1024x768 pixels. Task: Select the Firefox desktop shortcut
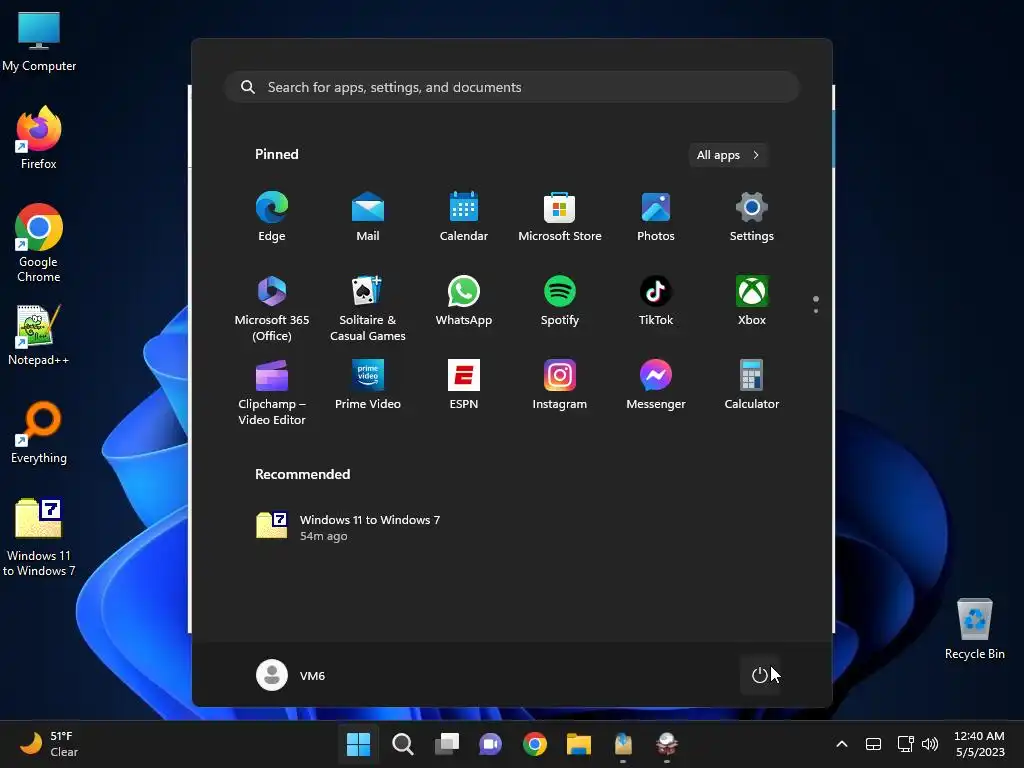pos(39,138)
